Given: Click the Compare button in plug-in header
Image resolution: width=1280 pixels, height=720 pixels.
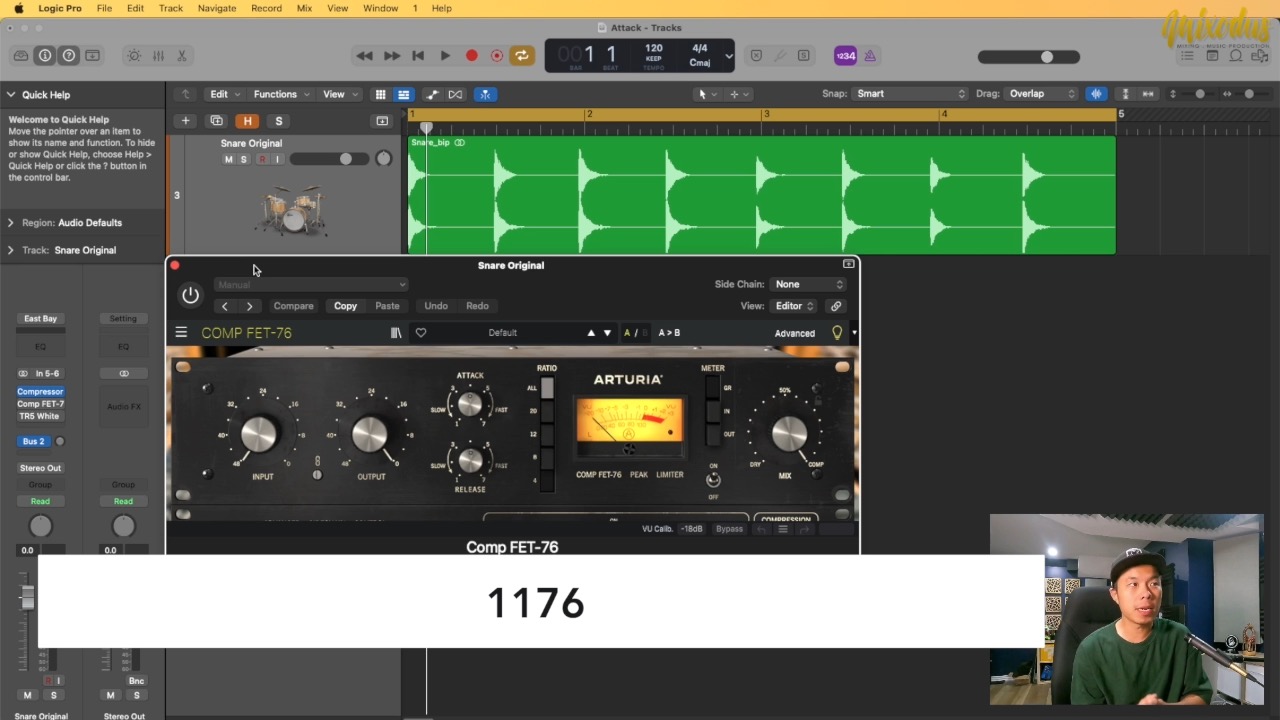Looking at the screenshot, I should (x=294, y=306).
